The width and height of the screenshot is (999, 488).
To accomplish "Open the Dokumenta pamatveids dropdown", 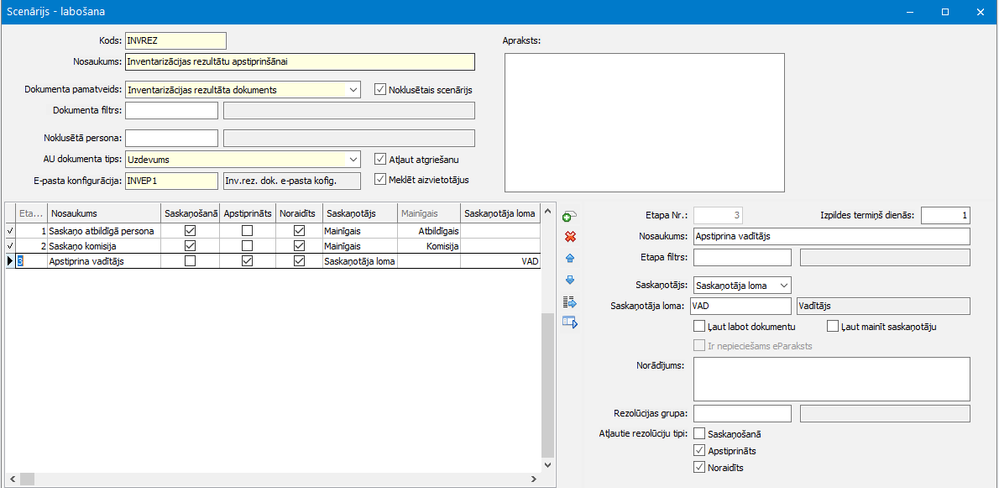I will pos(354,90).
